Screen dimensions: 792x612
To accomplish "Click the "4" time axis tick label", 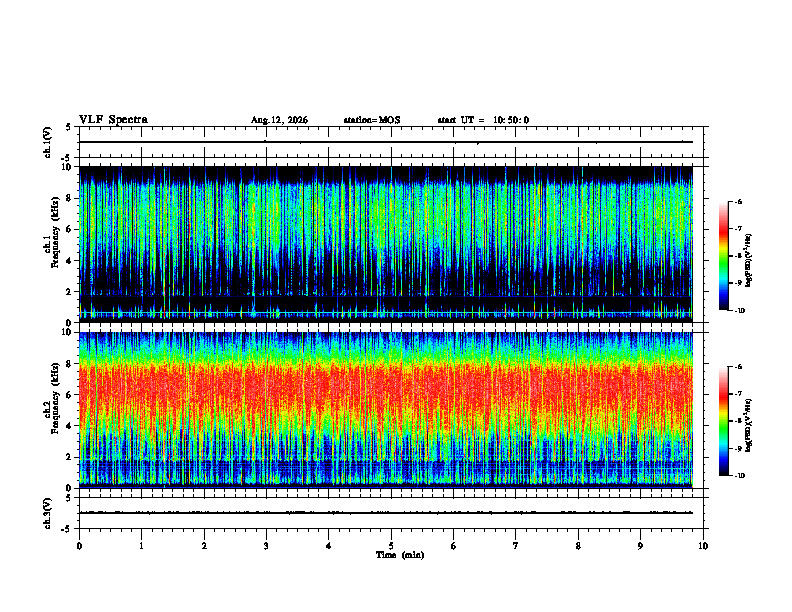I will (x=329, y=546).
